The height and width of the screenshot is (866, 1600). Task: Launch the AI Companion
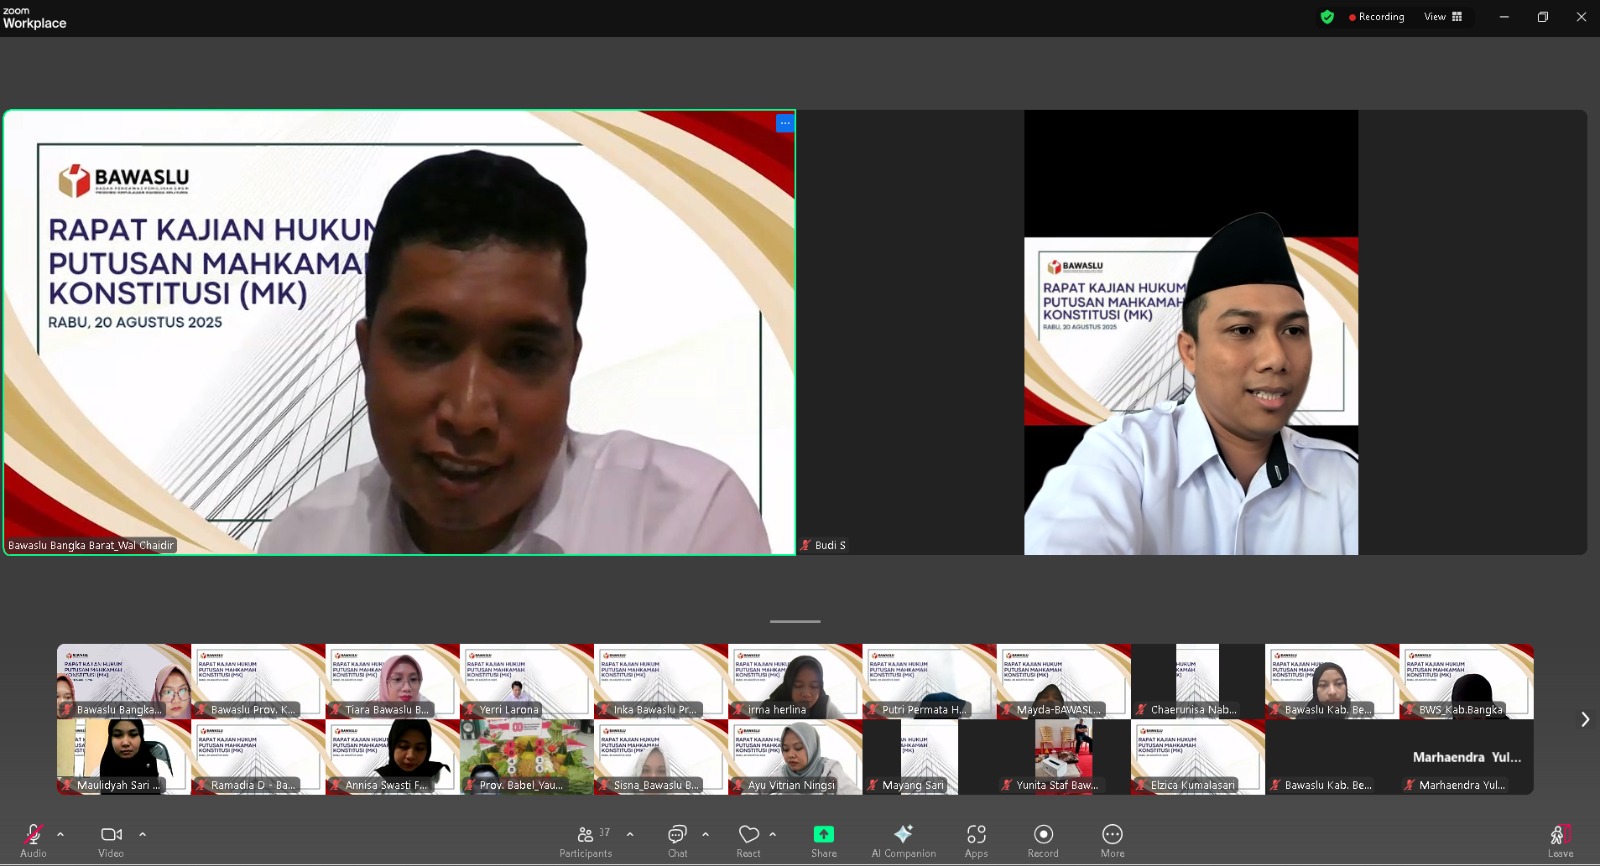(903, 839)
